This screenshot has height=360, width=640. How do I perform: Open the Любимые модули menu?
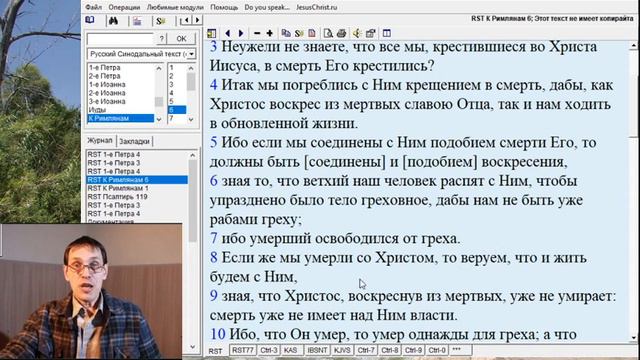tap(175, 7)
